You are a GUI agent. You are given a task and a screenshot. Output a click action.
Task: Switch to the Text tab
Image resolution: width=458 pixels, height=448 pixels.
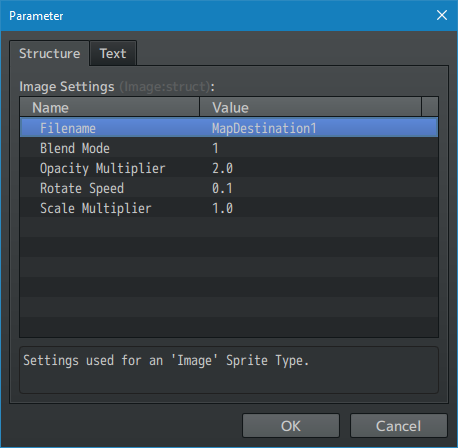tap(113, 53)
